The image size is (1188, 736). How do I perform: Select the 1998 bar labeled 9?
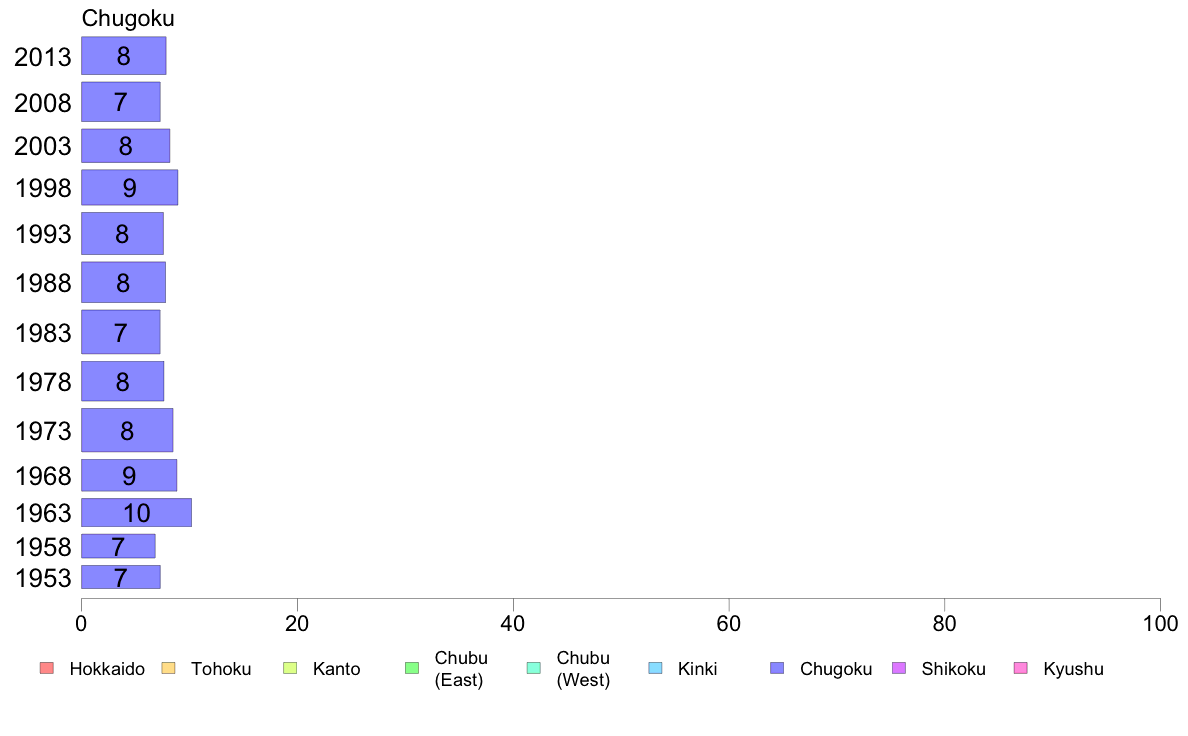130,187
